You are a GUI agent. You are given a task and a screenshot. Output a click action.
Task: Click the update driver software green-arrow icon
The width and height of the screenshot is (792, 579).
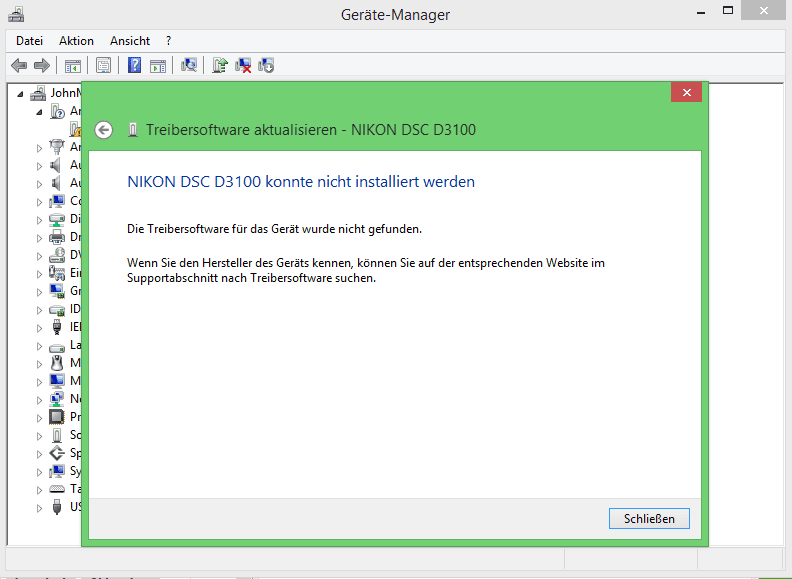click(220, 65)
